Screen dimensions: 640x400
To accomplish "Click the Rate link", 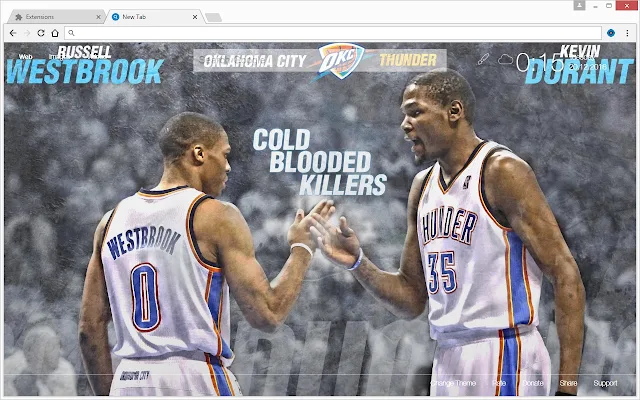I will point(499,383).
